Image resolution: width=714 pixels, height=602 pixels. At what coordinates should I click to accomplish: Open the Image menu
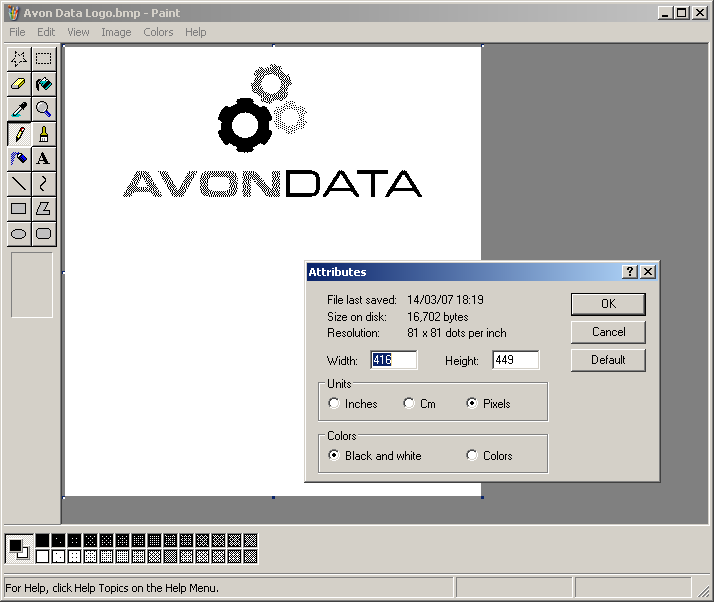point(116,32)
